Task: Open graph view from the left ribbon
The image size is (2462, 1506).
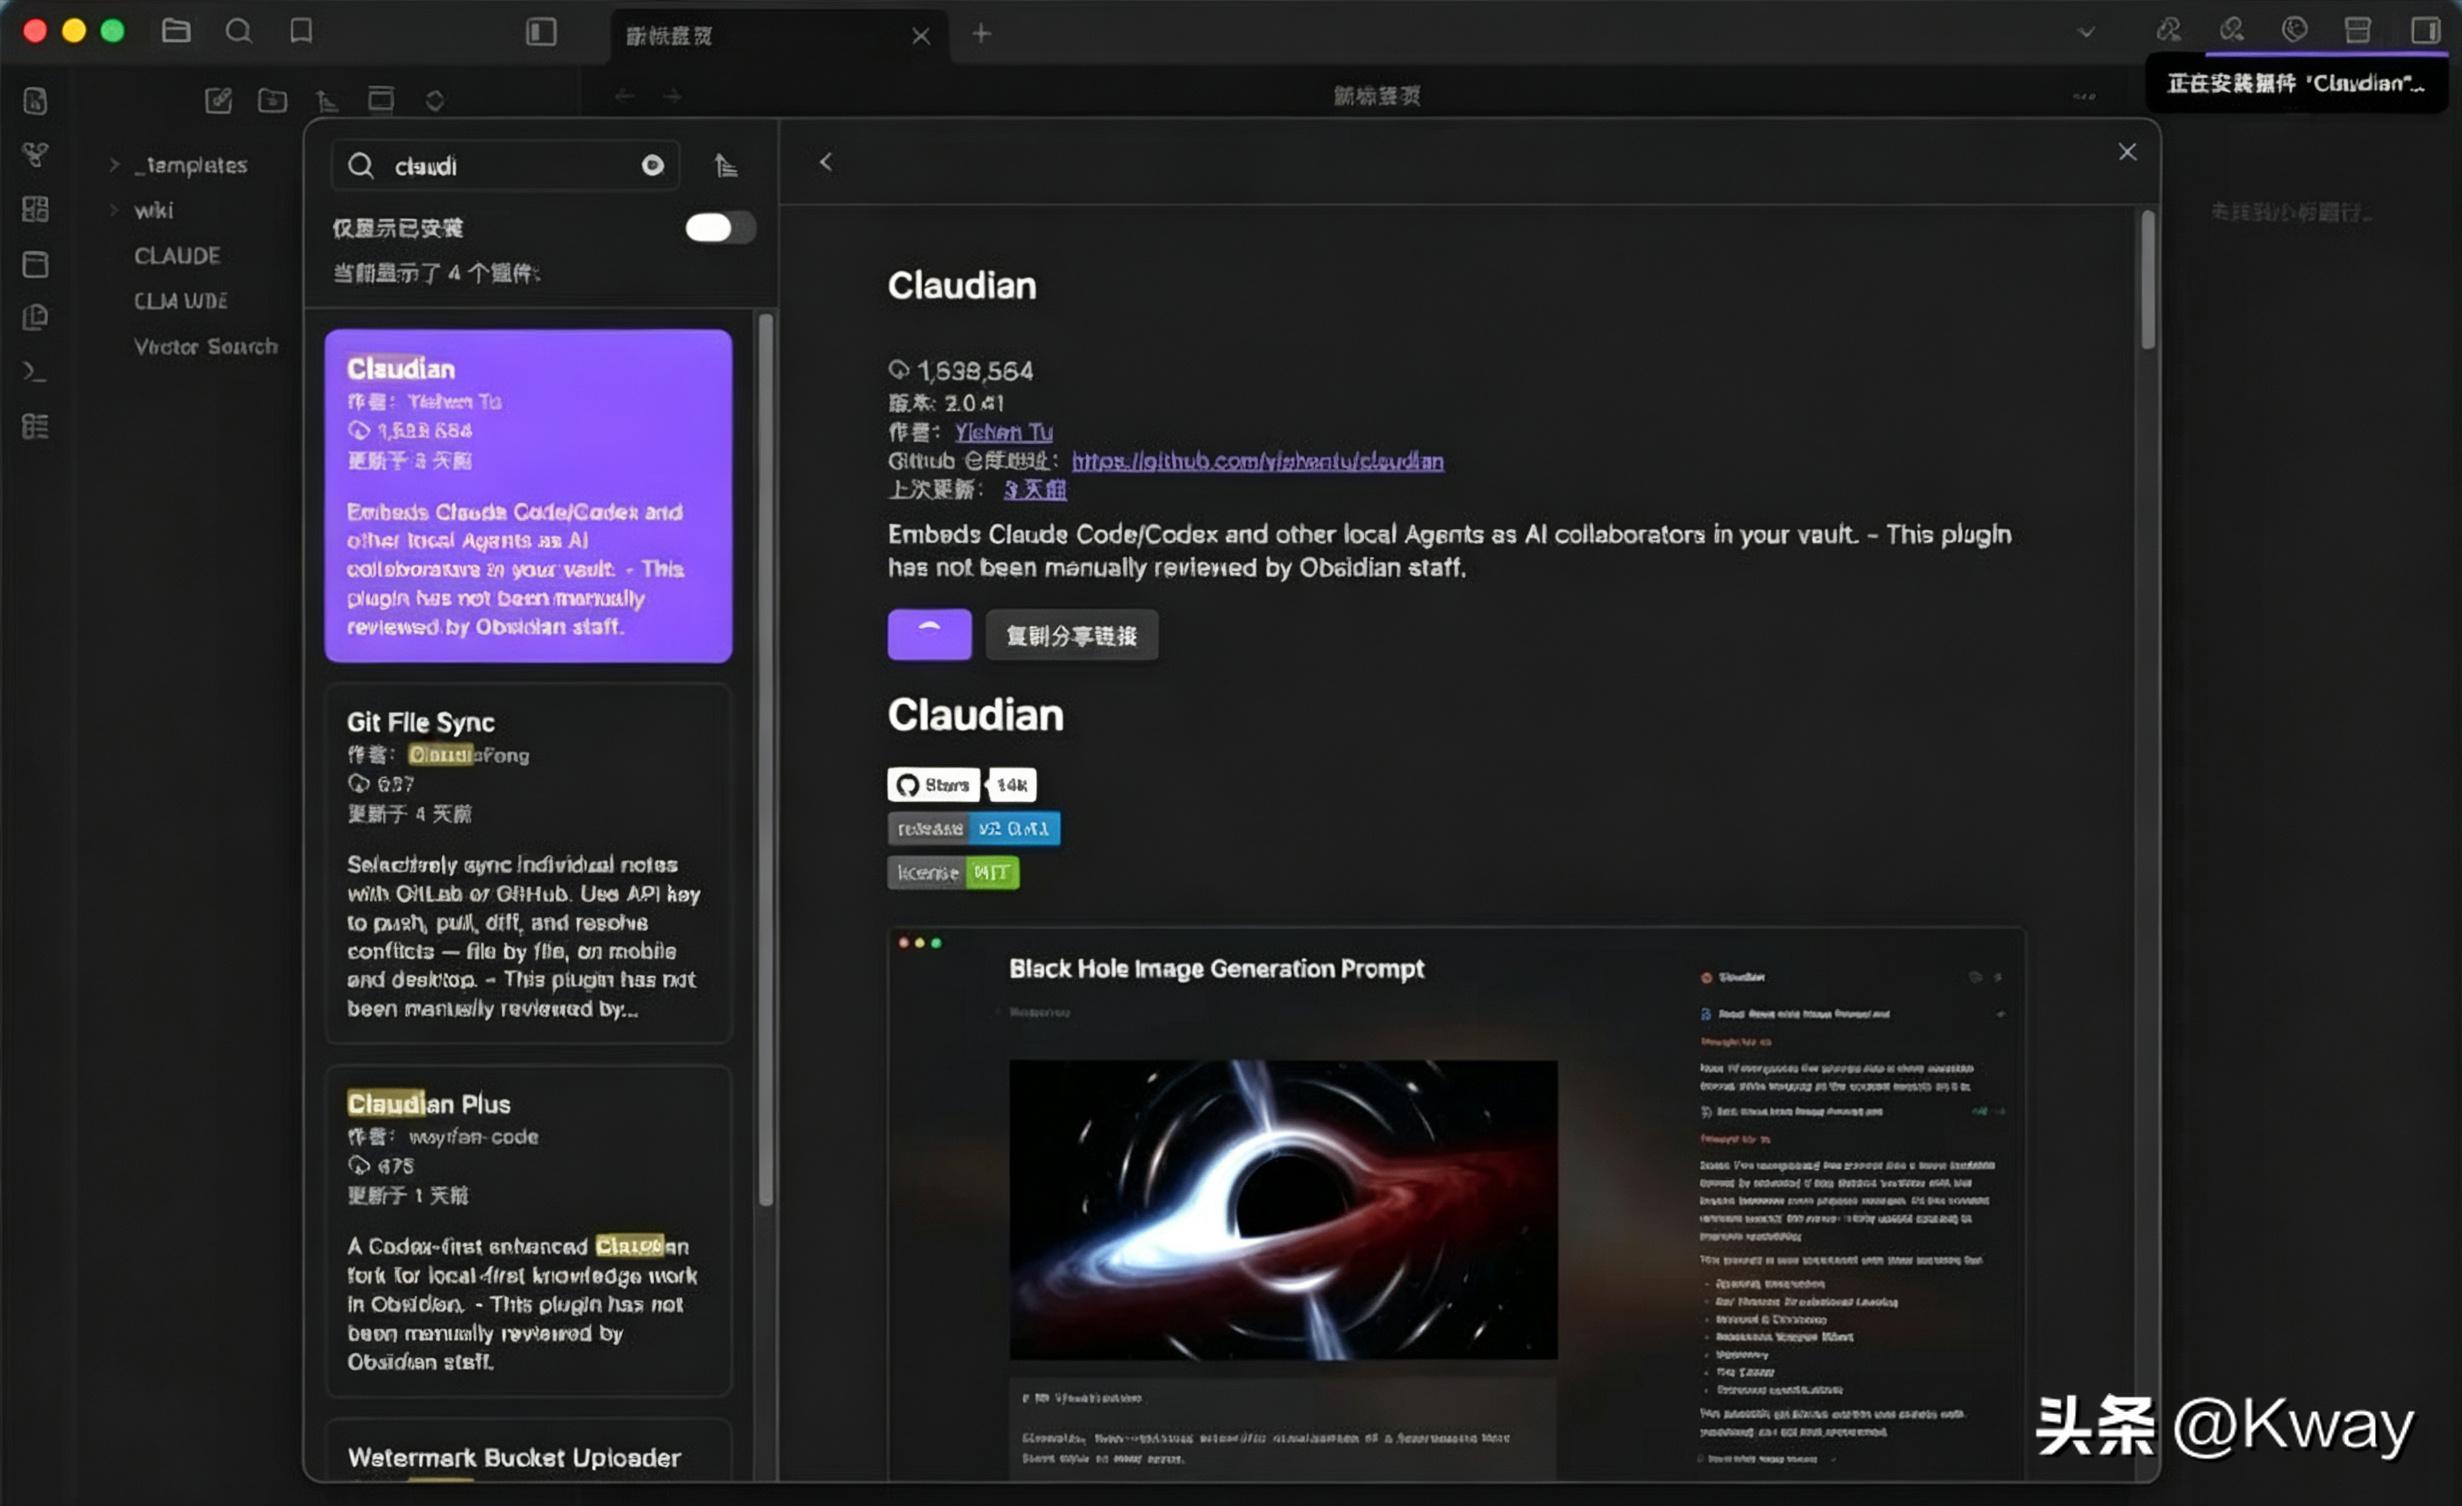Action: point(35,155)
